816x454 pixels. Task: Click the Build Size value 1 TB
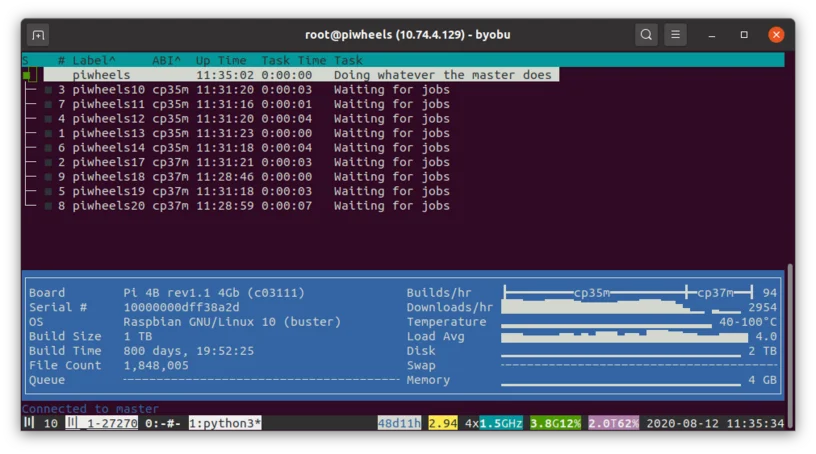137,336
